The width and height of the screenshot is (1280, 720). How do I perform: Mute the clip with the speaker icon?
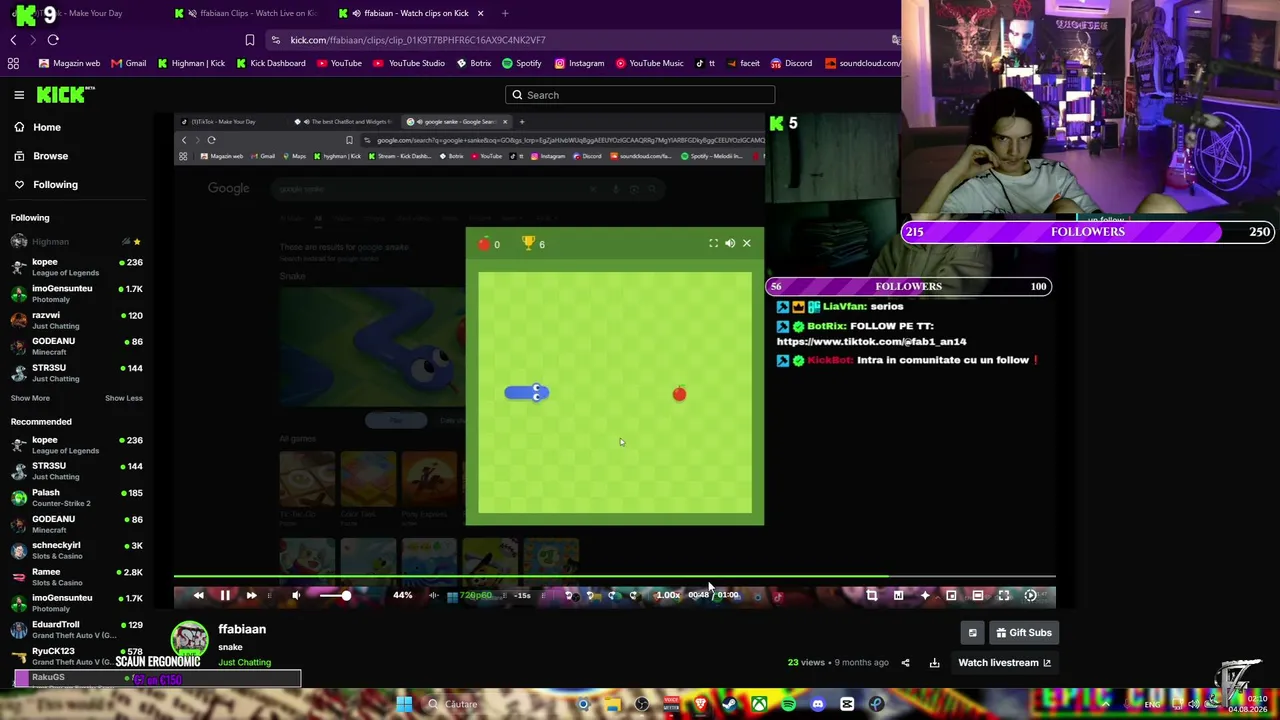[x=296, y=595]
